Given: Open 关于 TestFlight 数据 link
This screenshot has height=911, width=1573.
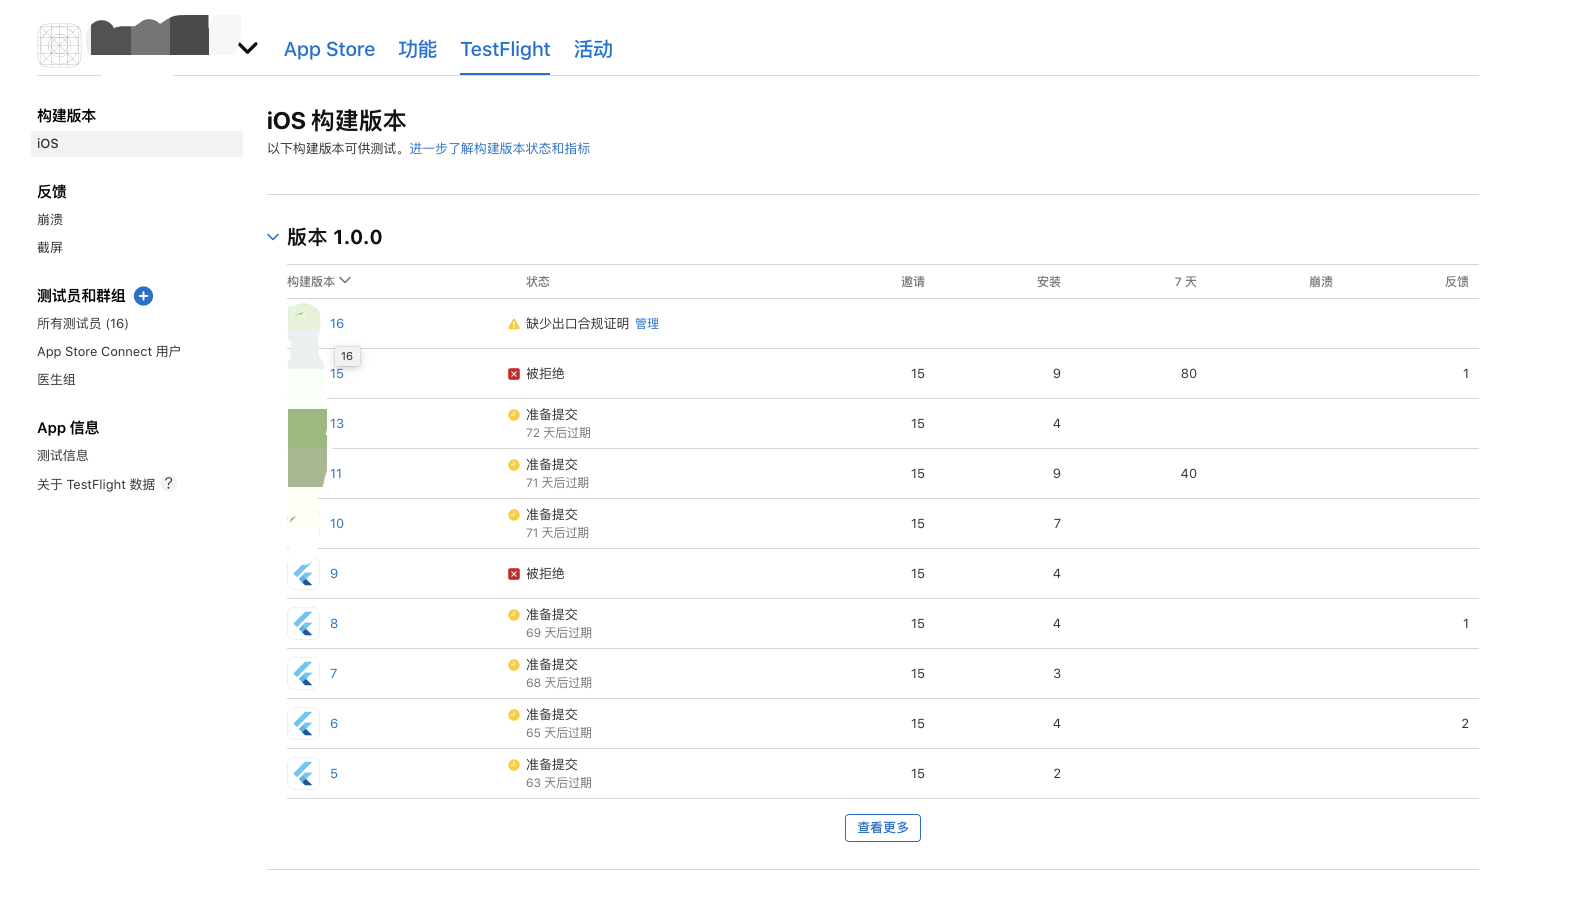Looking at the screenshot, I should (x=96, y=484).
